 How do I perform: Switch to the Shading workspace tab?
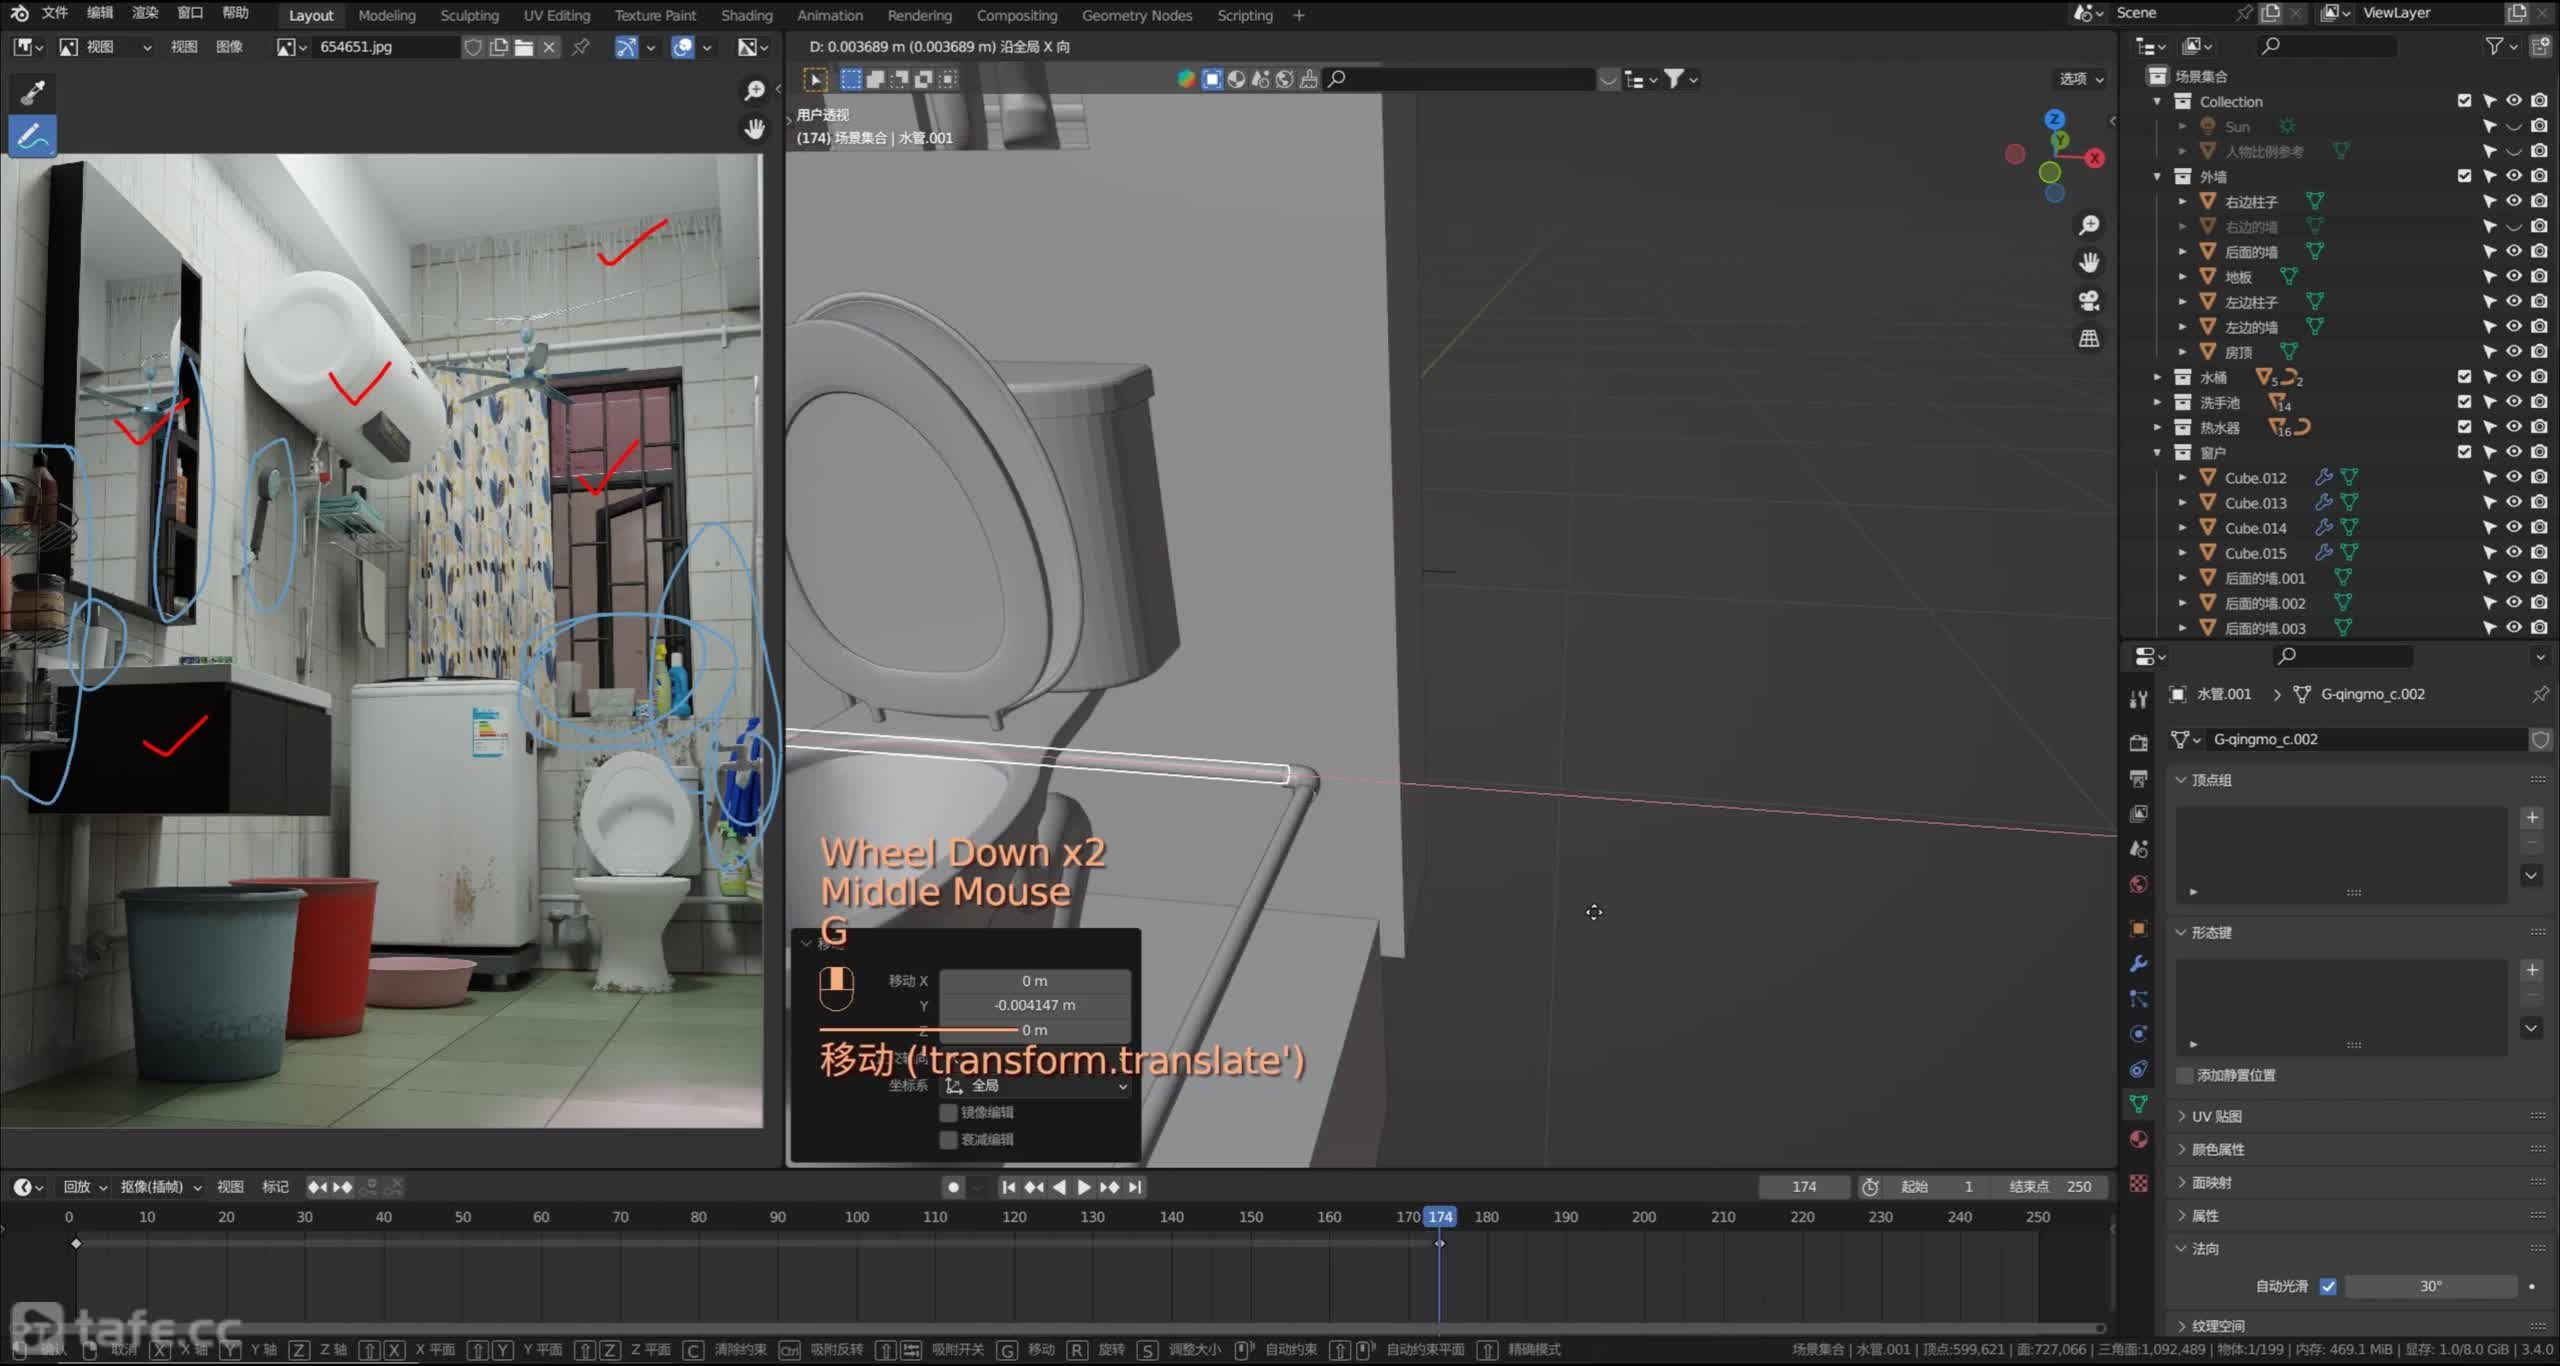(x=746, y=15)
